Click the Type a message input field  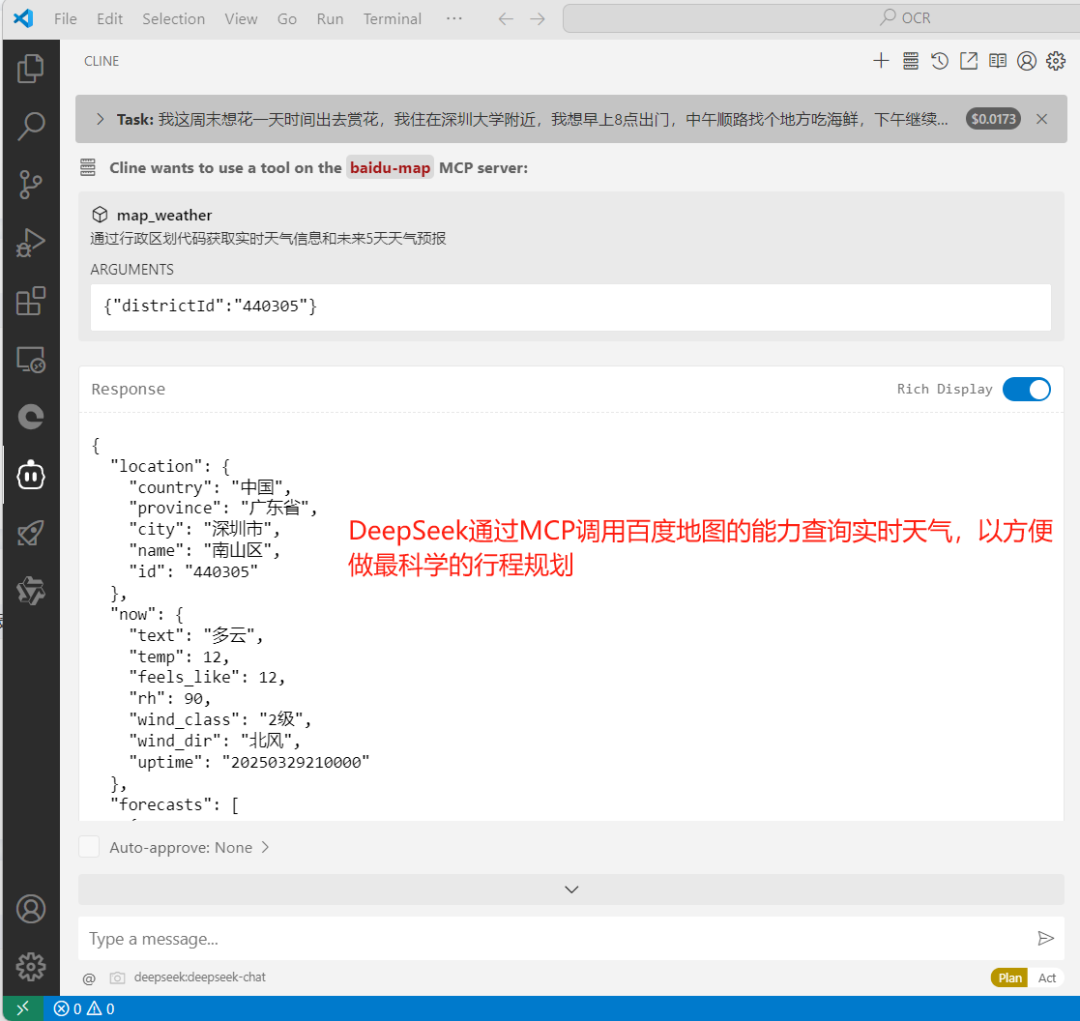pos(400,938)
